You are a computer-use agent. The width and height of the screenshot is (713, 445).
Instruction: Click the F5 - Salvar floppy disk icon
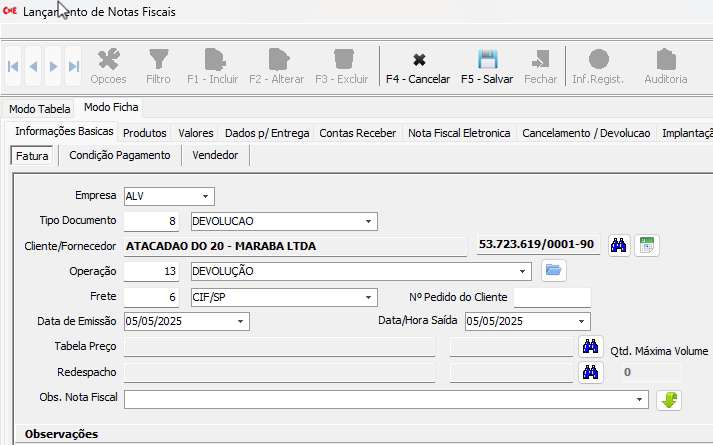(x=487, y=58)
